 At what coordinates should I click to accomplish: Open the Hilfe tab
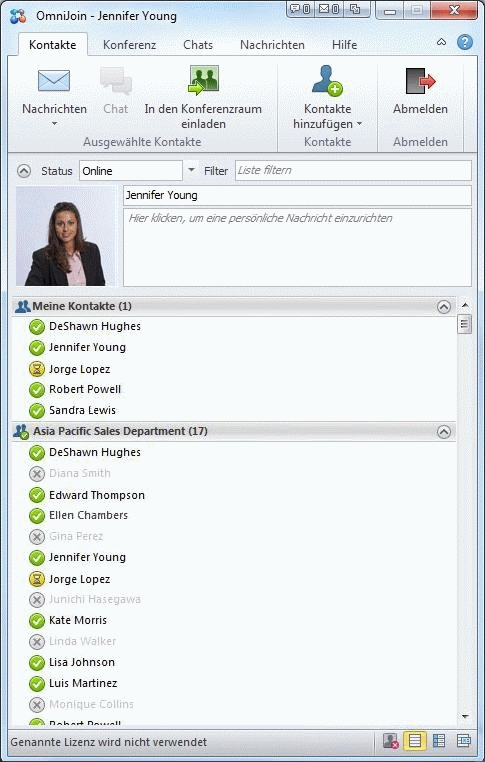click(345, 45)
